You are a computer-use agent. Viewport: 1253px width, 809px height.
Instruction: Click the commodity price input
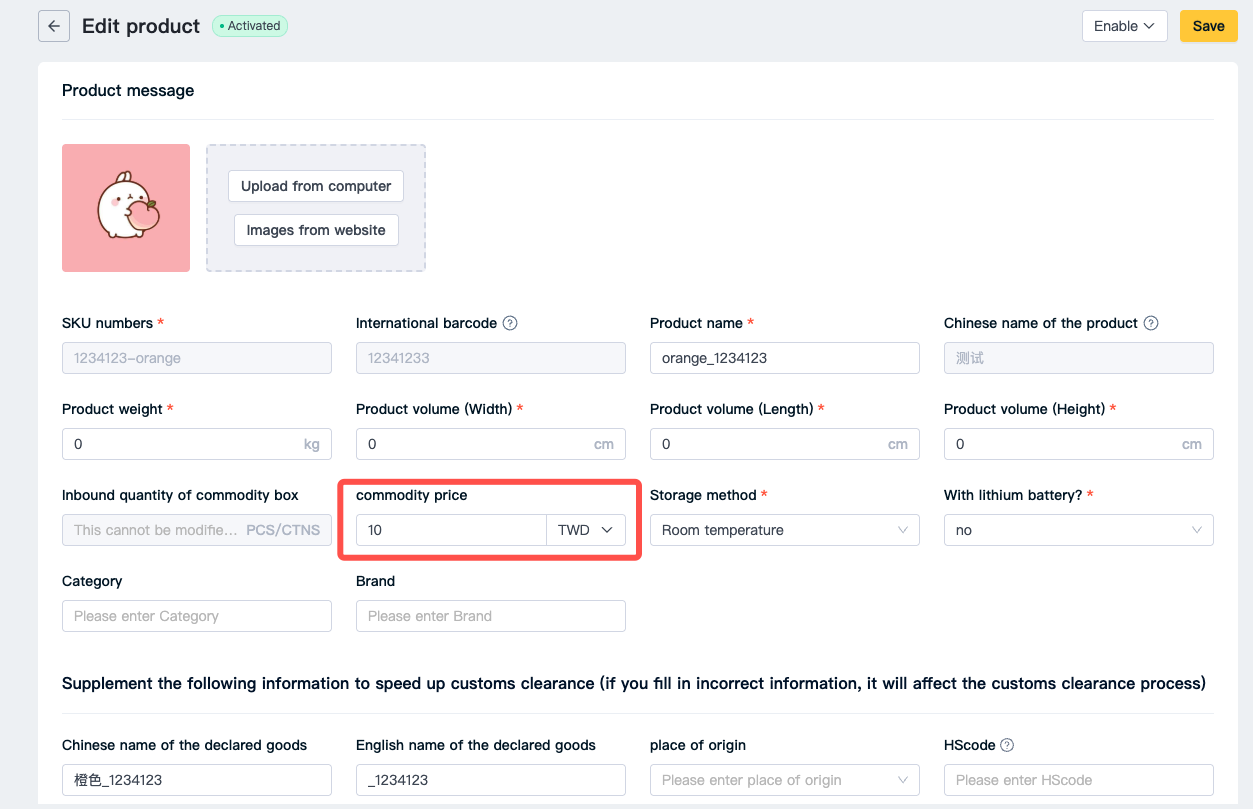[451, 530]
